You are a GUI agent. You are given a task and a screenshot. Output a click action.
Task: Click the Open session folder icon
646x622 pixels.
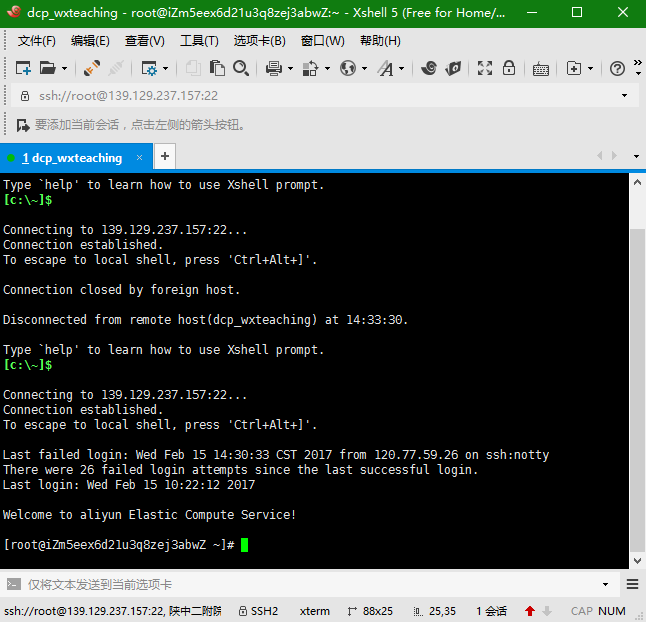pos(47,68)
